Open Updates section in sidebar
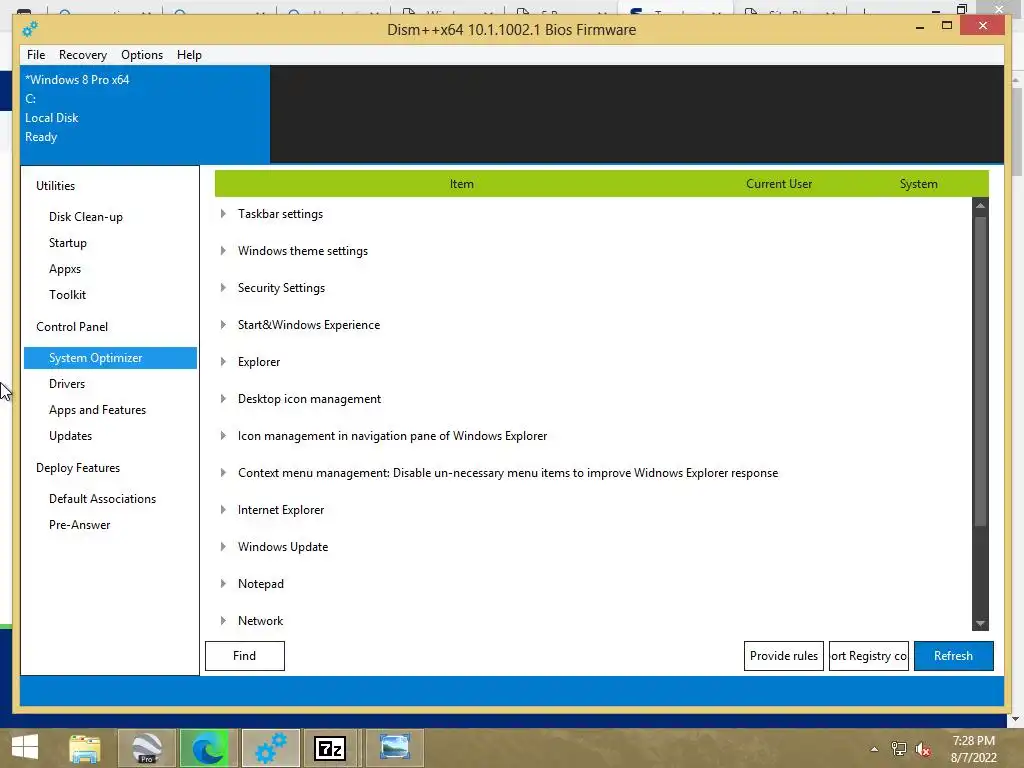Viewport: 1024px width, 768px height. coord(71,436)
